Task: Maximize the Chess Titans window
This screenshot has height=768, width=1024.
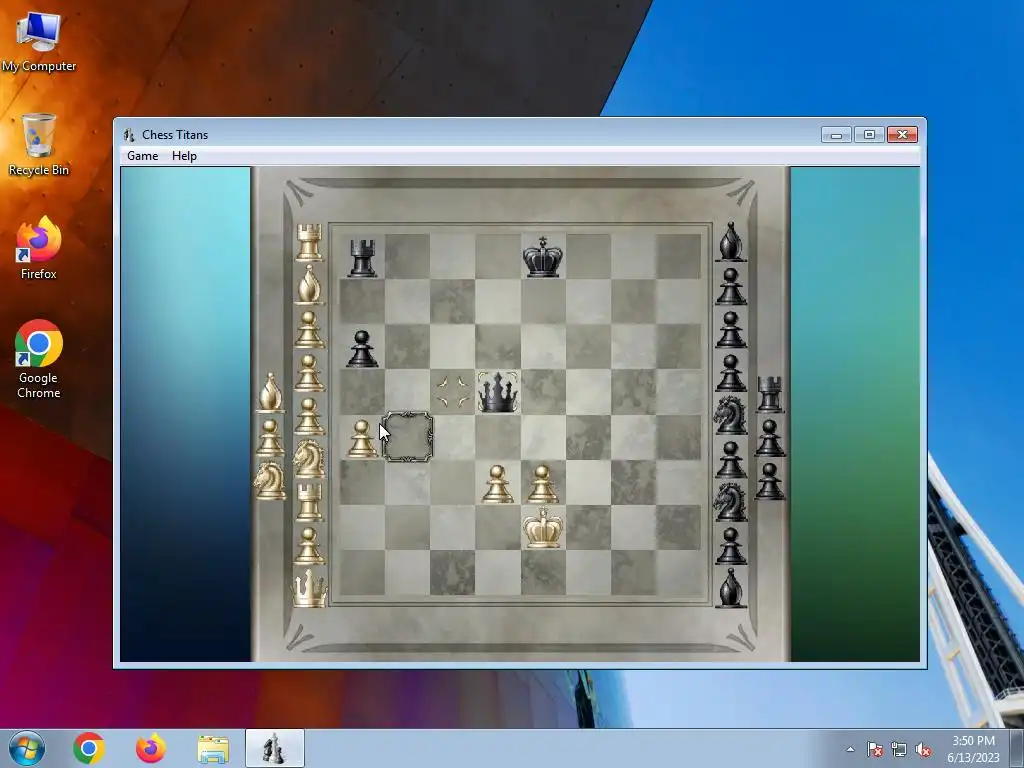Action: (869, 135)
